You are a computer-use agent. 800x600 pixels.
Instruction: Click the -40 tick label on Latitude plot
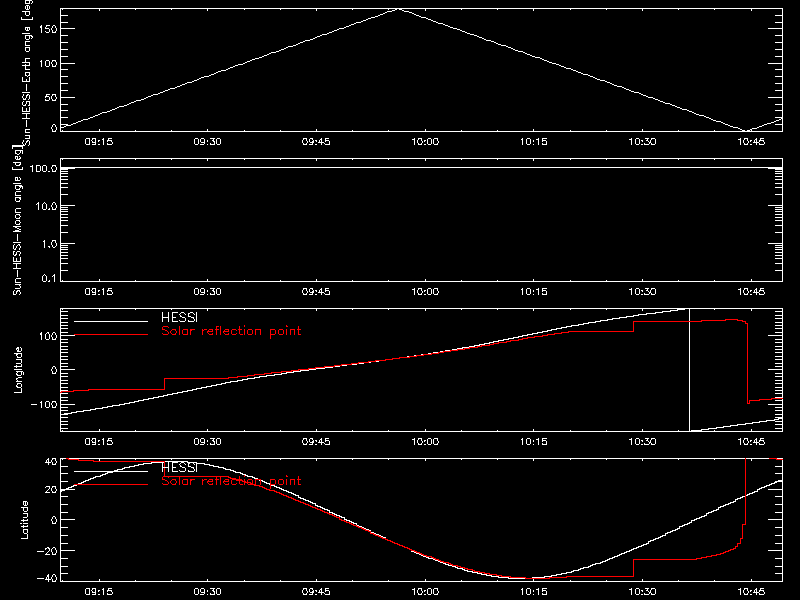pos(47,578)
